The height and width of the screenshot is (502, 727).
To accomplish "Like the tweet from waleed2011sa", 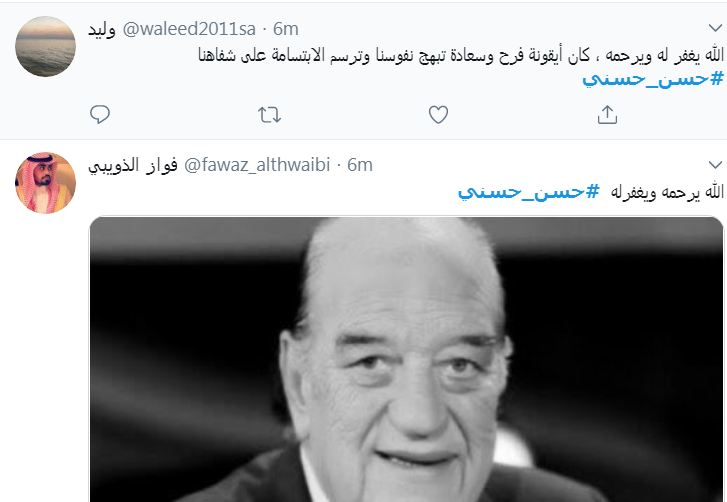I will [438, 114].
